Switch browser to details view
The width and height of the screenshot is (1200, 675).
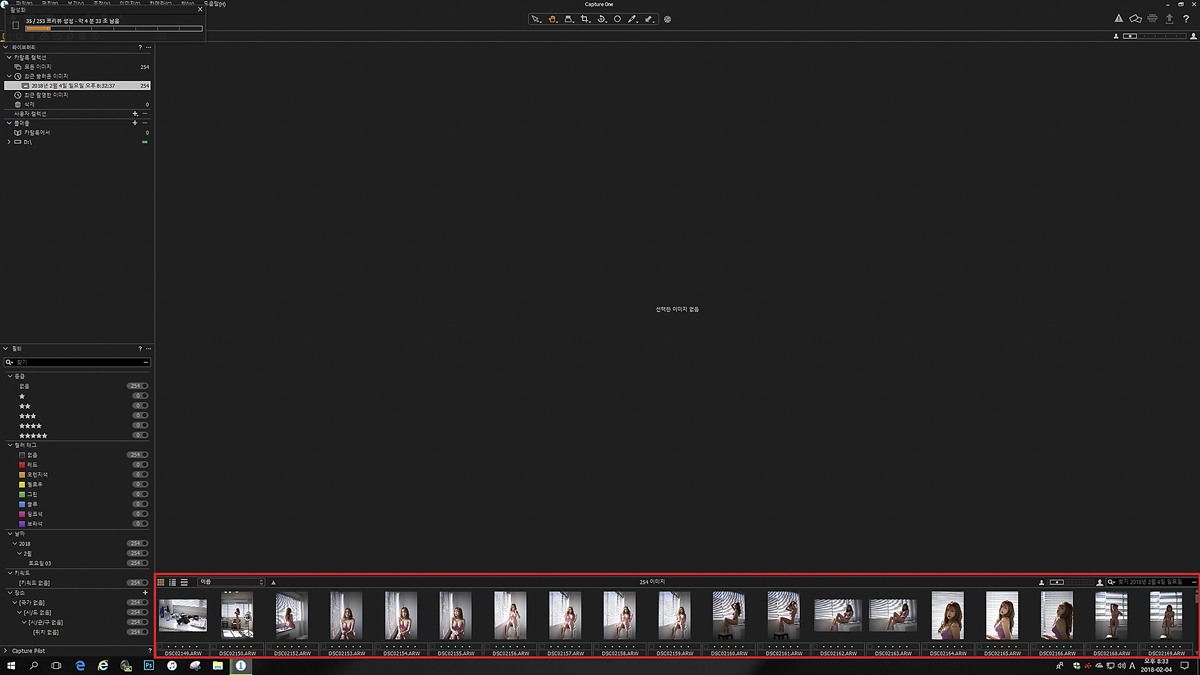click(x=184, y=581)
